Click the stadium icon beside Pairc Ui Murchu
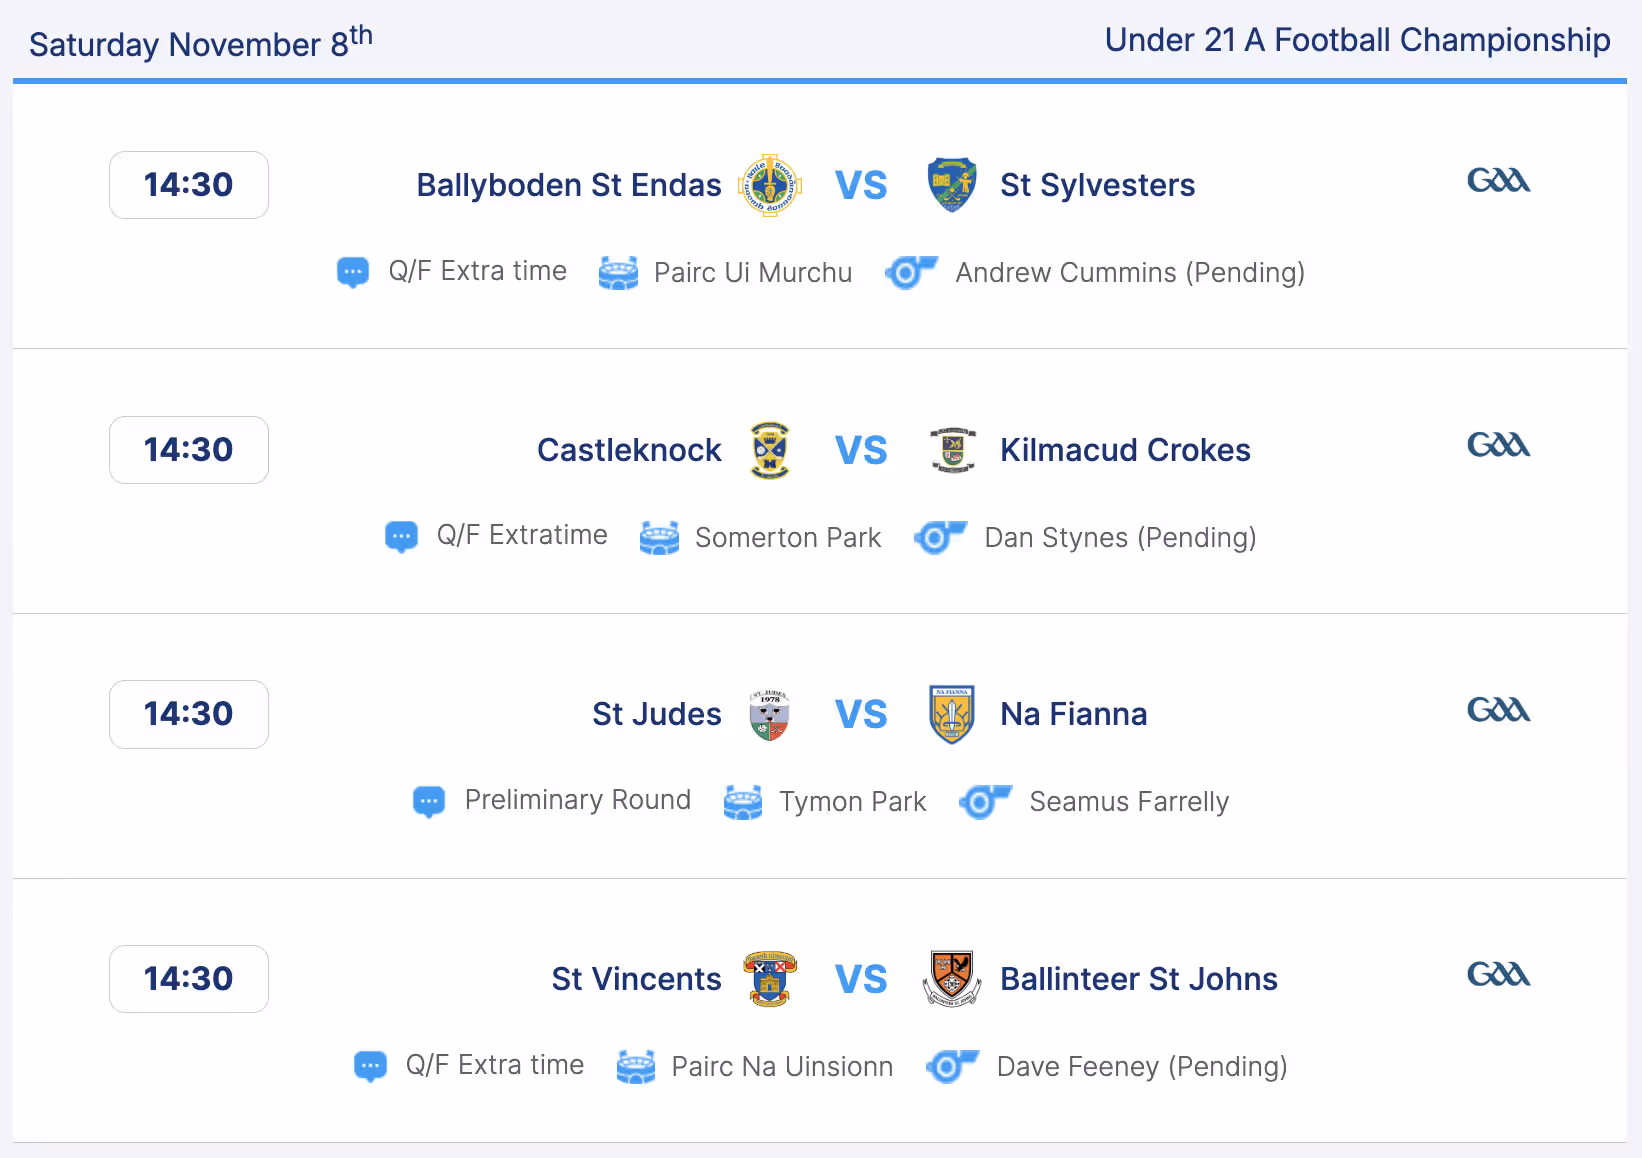1642x1158 pixels. (618, 273)
